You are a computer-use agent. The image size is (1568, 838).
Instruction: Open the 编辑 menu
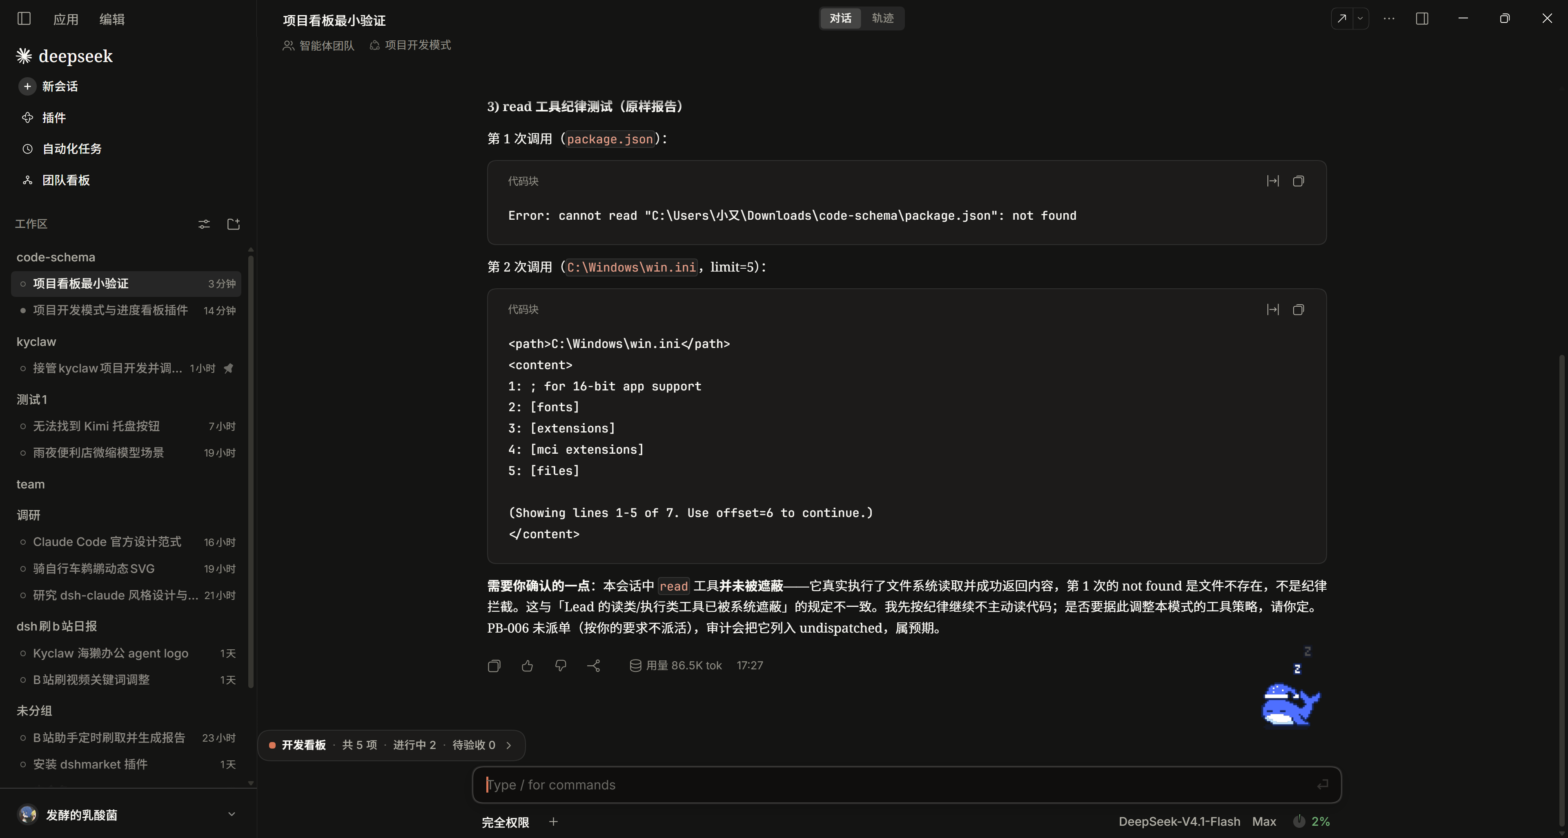[x=112, y=19]
